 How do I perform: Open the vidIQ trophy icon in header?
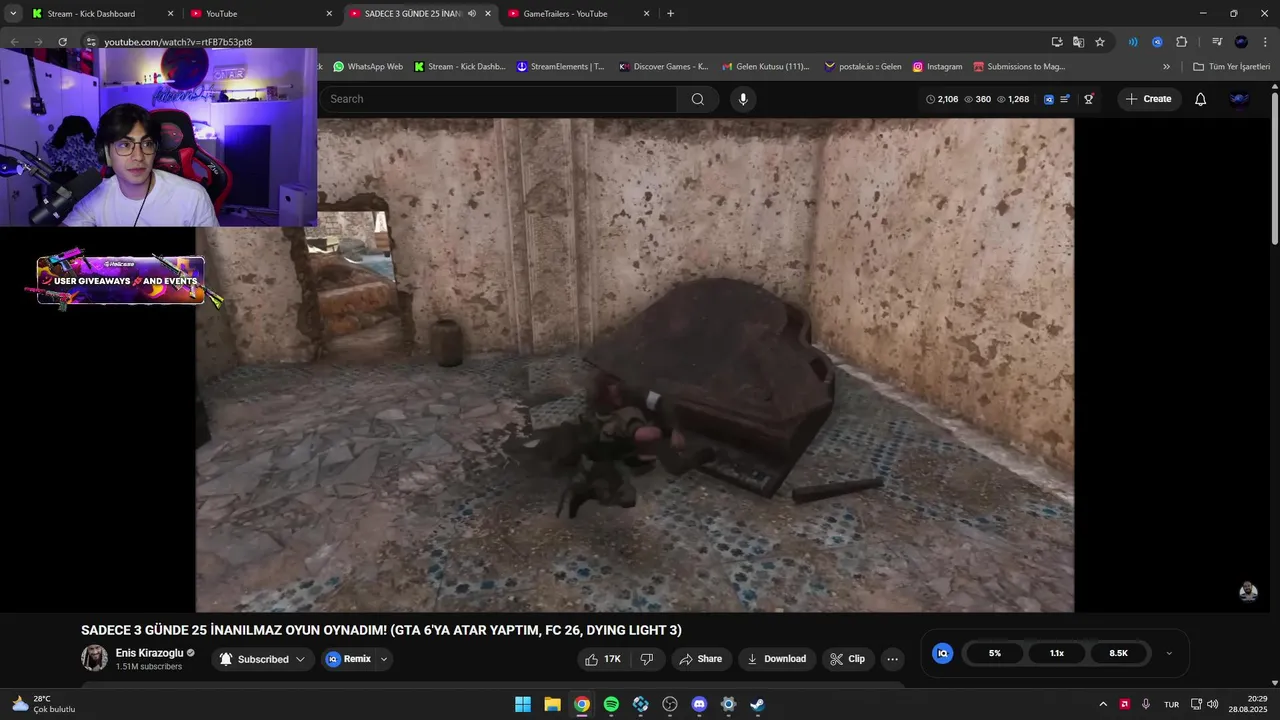point(1088,99)
